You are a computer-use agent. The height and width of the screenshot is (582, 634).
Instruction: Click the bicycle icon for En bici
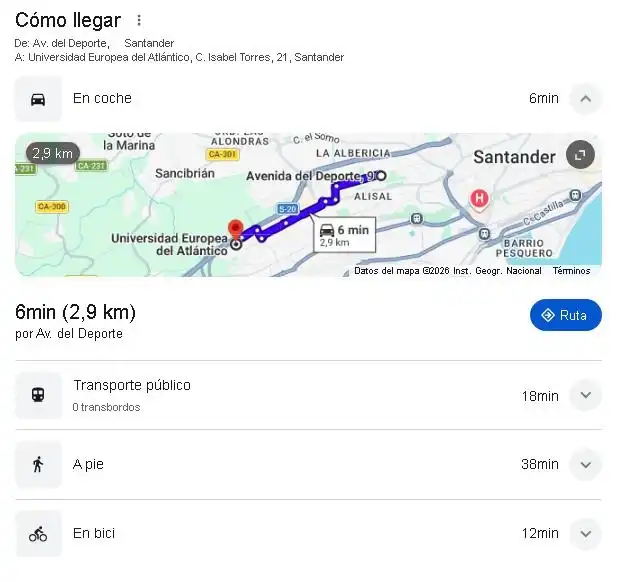tap(38, 534)
